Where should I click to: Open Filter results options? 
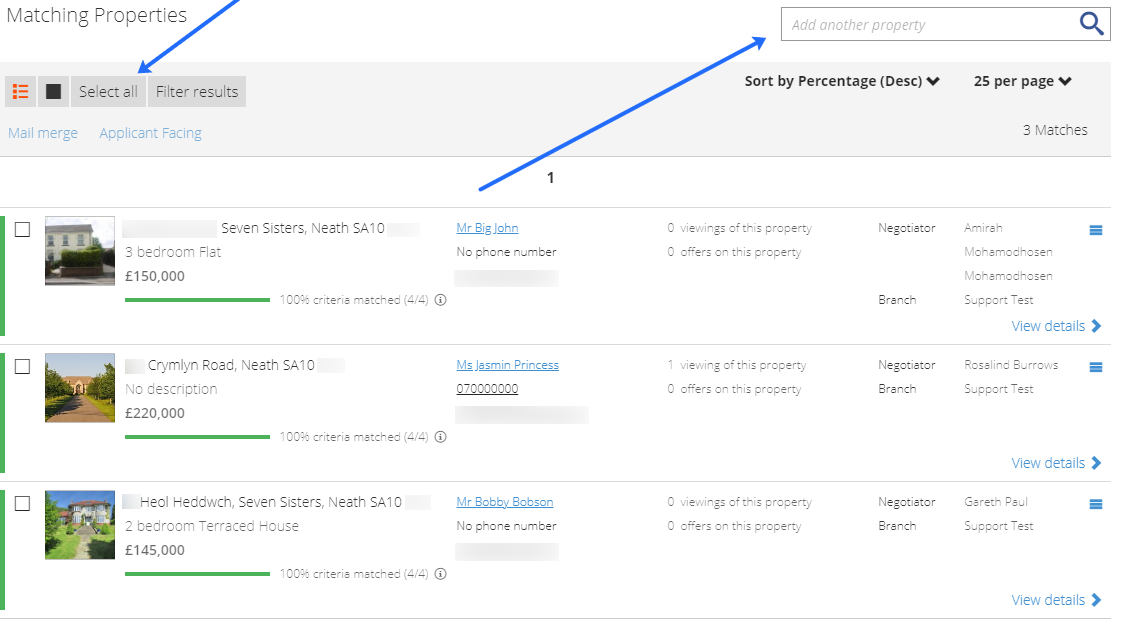[x=197, y=92]
